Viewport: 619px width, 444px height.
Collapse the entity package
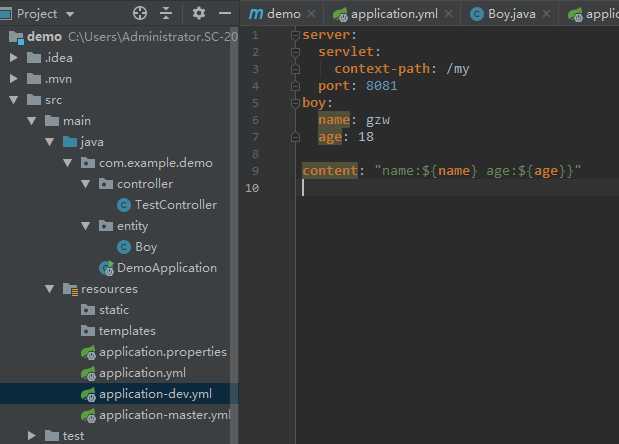(85, 226)
